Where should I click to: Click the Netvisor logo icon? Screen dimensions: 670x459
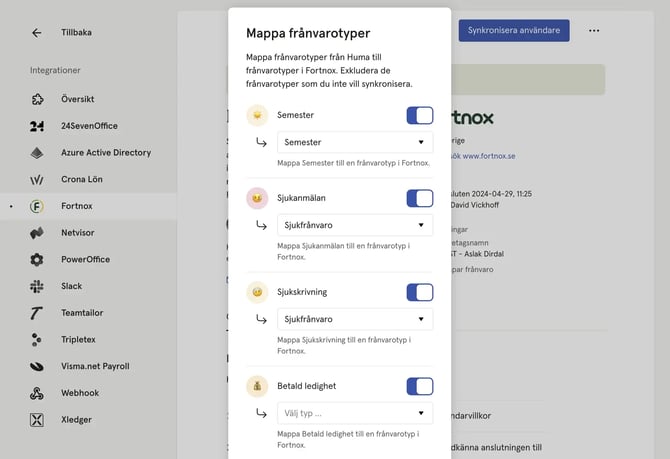[x=37, y=233]
